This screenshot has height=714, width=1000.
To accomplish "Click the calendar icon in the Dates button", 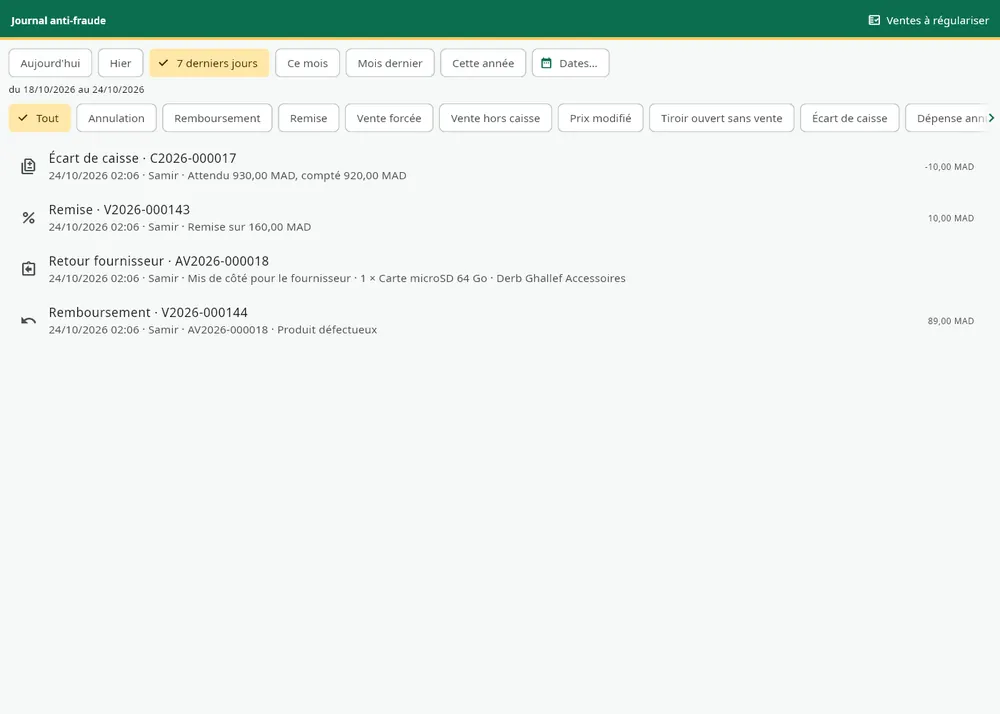I will tap(546, 63).
